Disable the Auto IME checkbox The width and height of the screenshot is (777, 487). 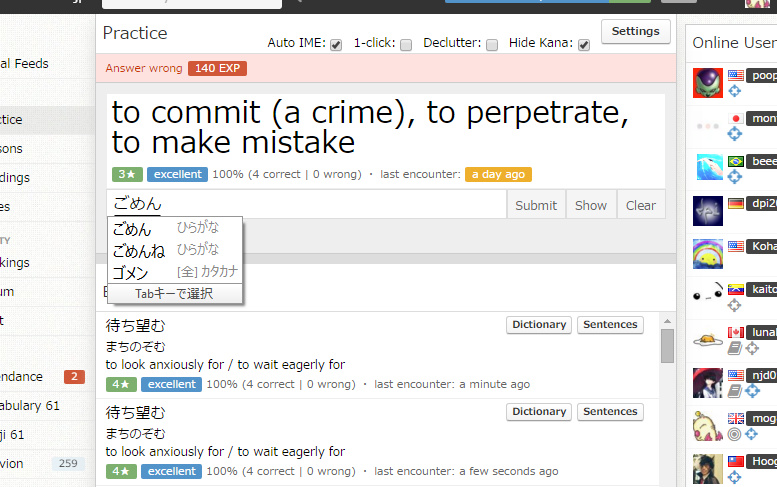(336, 45)
